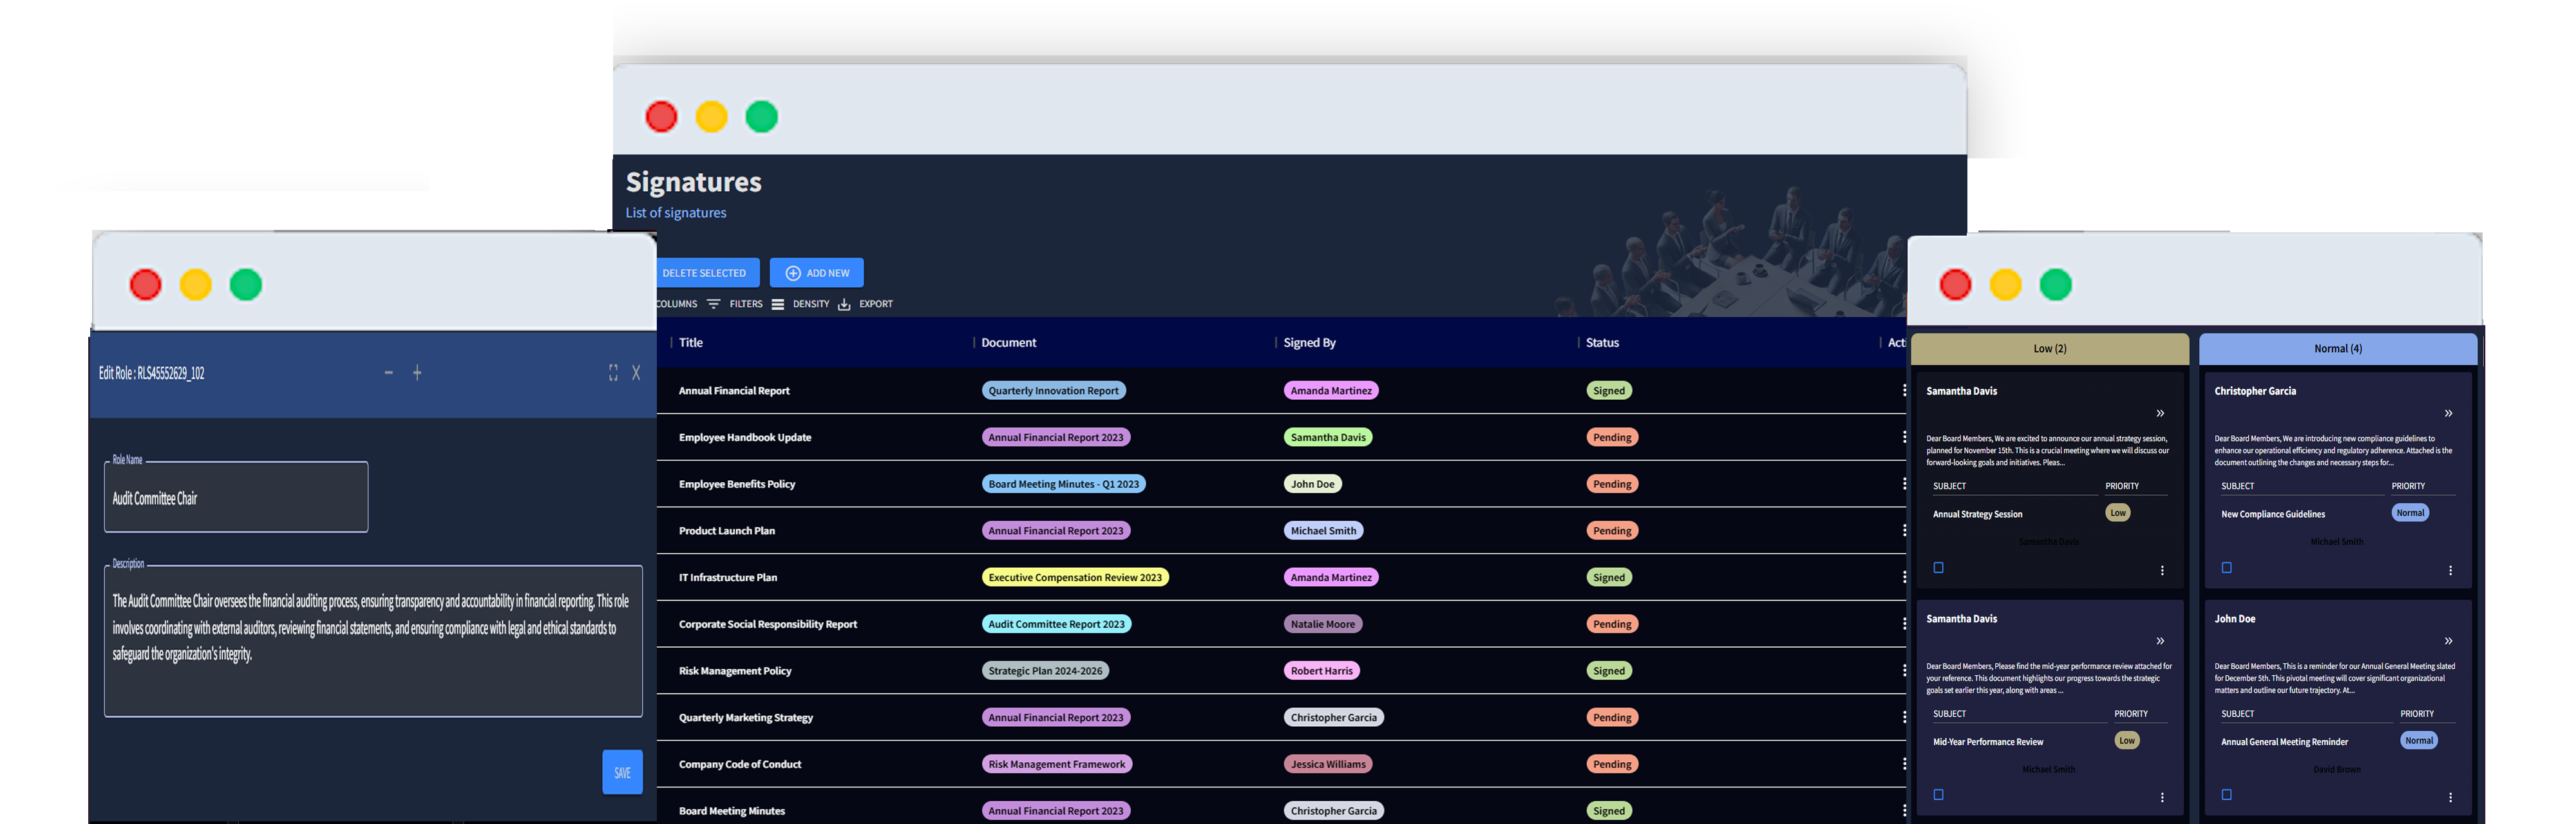2576x824 pixels.
Task: Click the Role Name input field
Action: (x=235, y=498)
